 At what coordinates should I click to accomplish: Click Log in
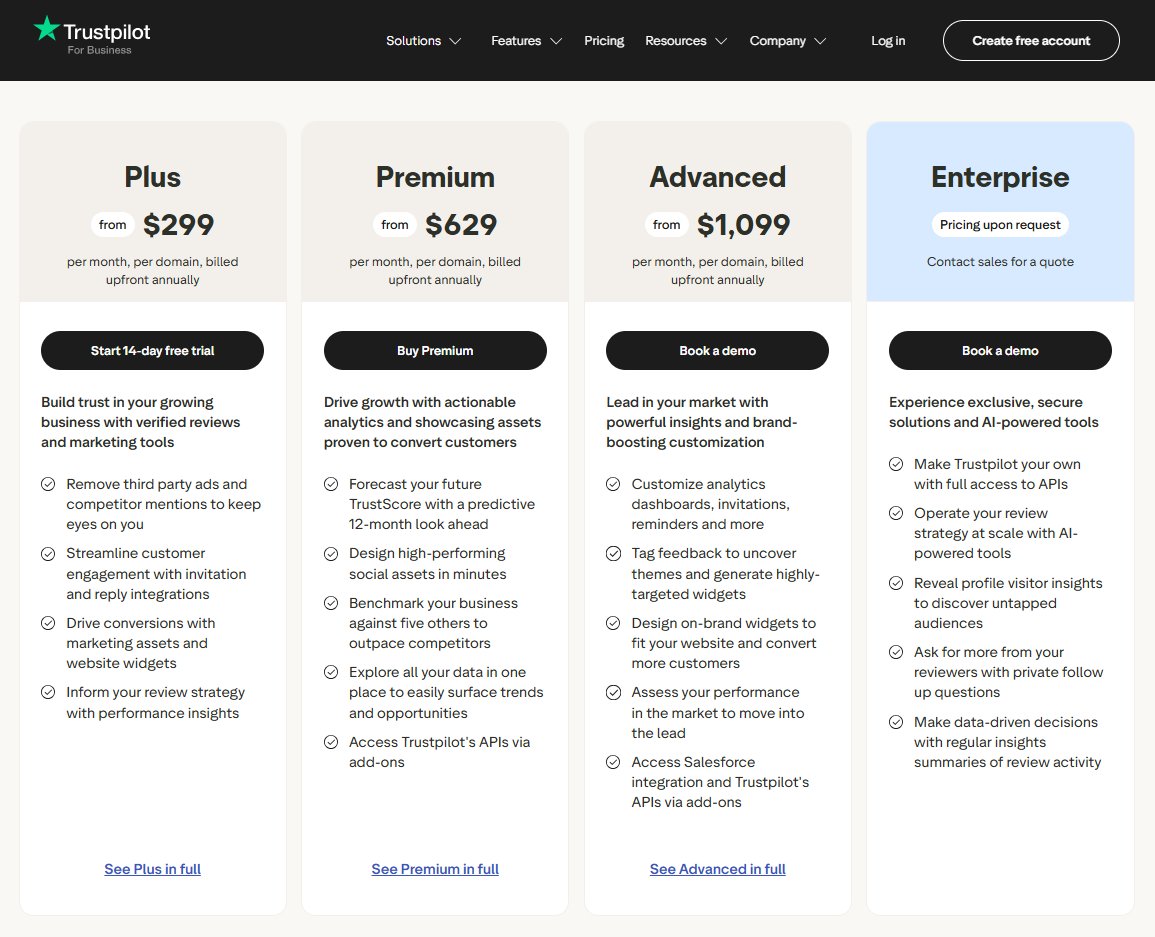tap(888, 41)
